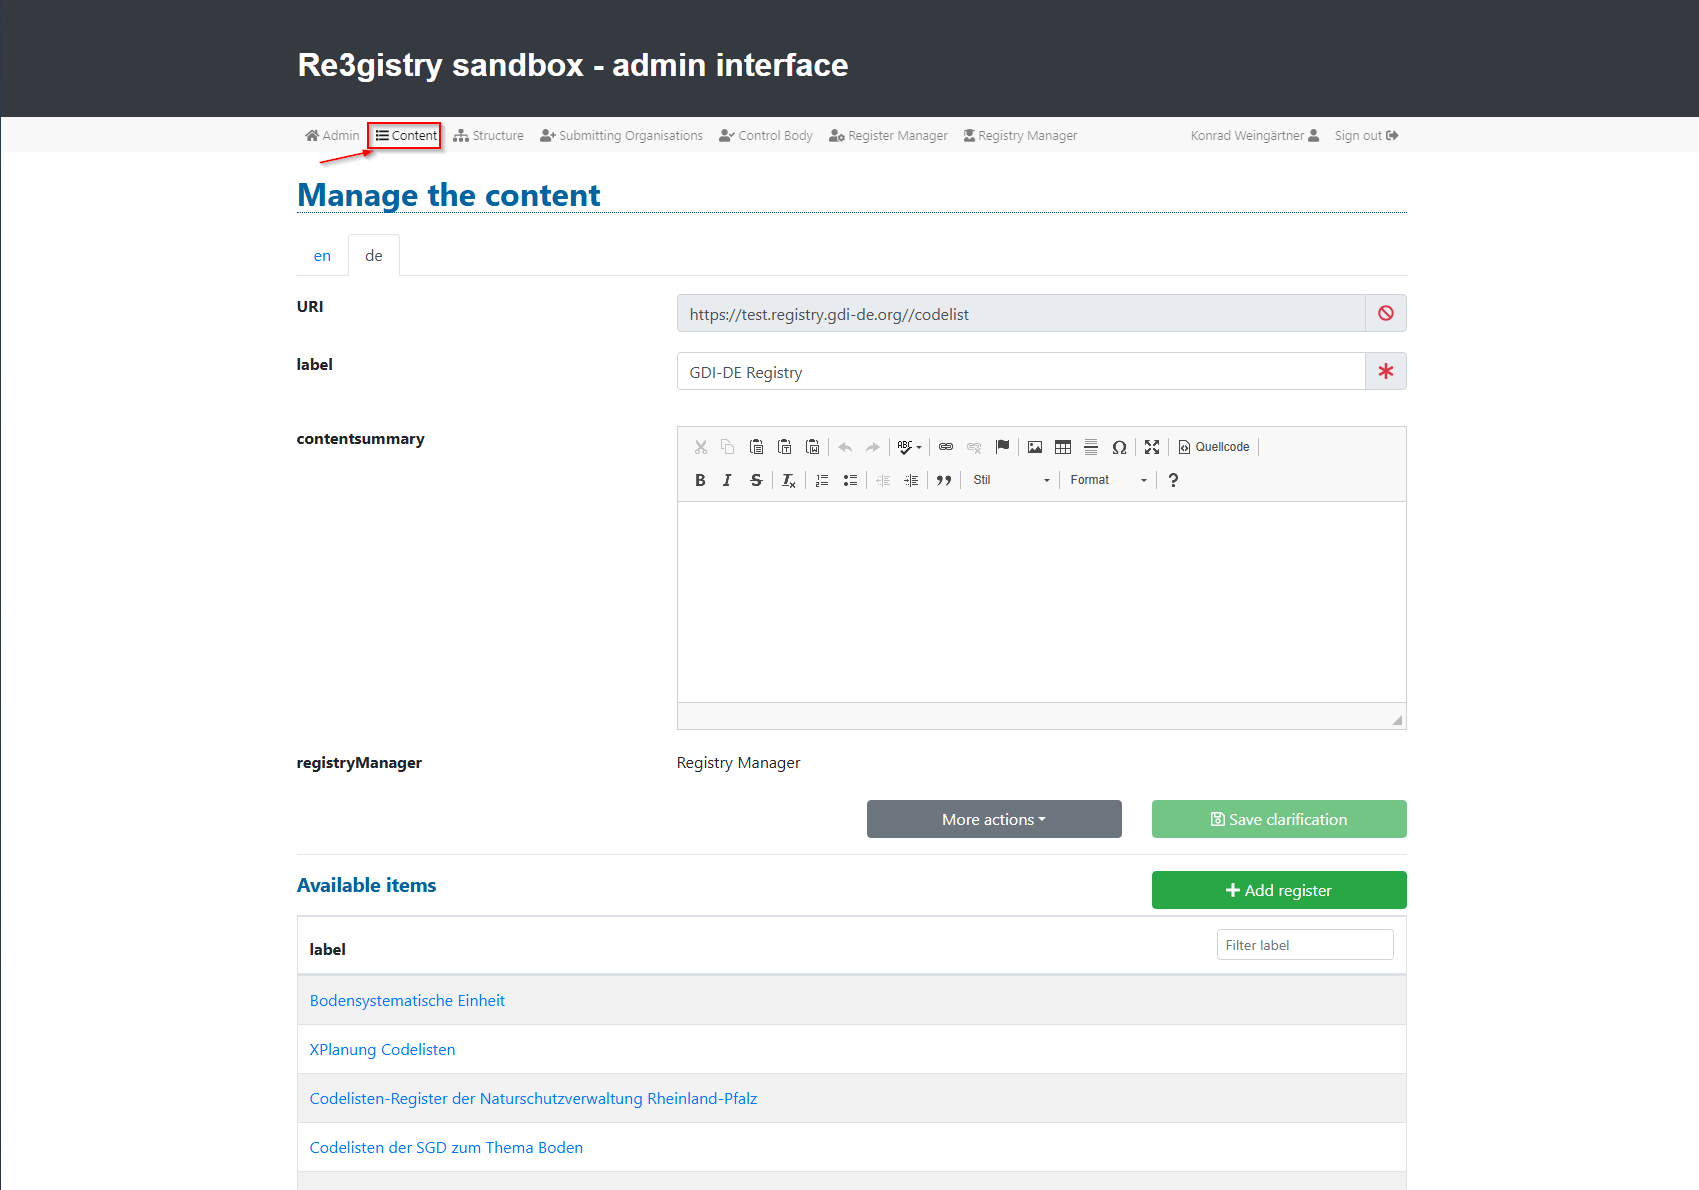
Task: Insert an anchor using flag icon
Action: 1002,447
